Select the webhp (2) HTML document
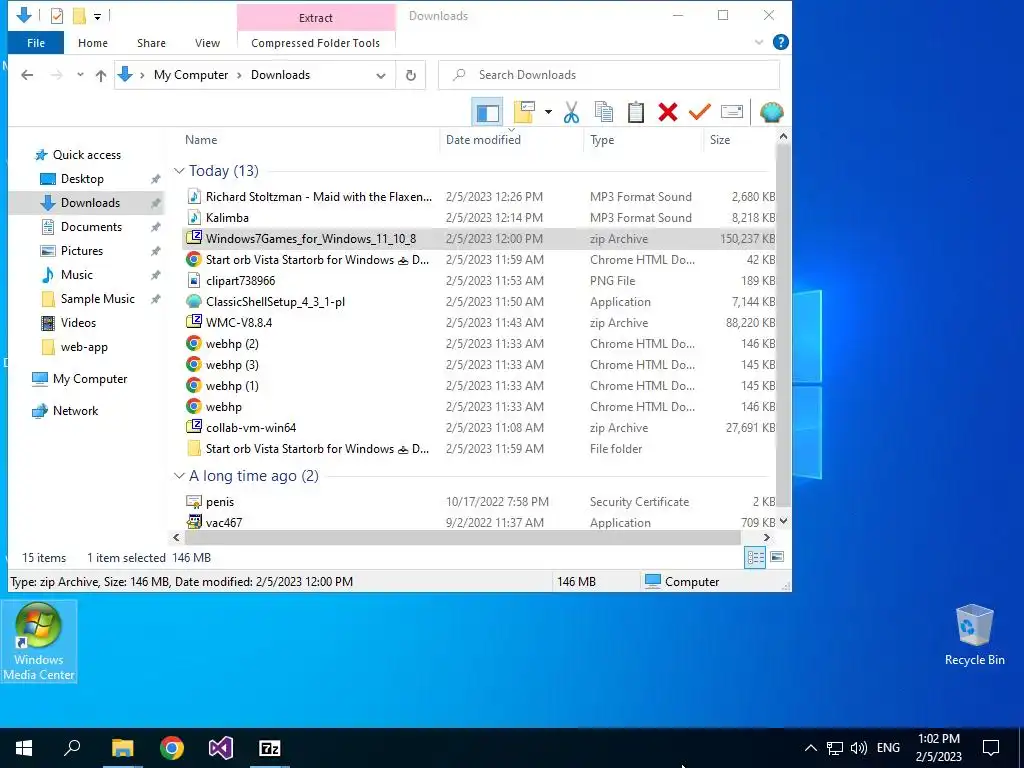 pos(479,344)
